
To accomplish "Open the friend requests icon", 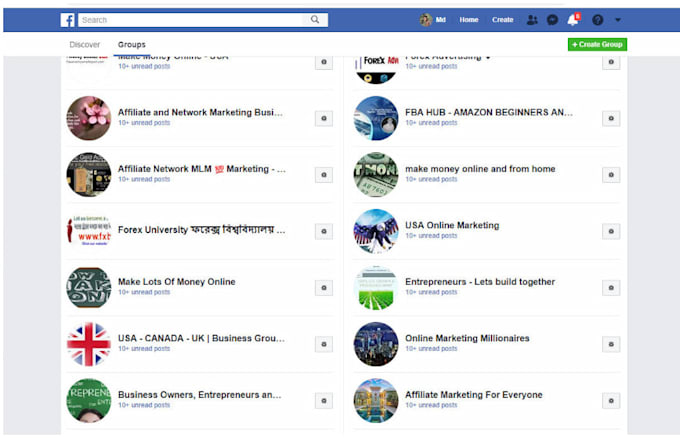I will pyautogui.click(x=532, y=20).
